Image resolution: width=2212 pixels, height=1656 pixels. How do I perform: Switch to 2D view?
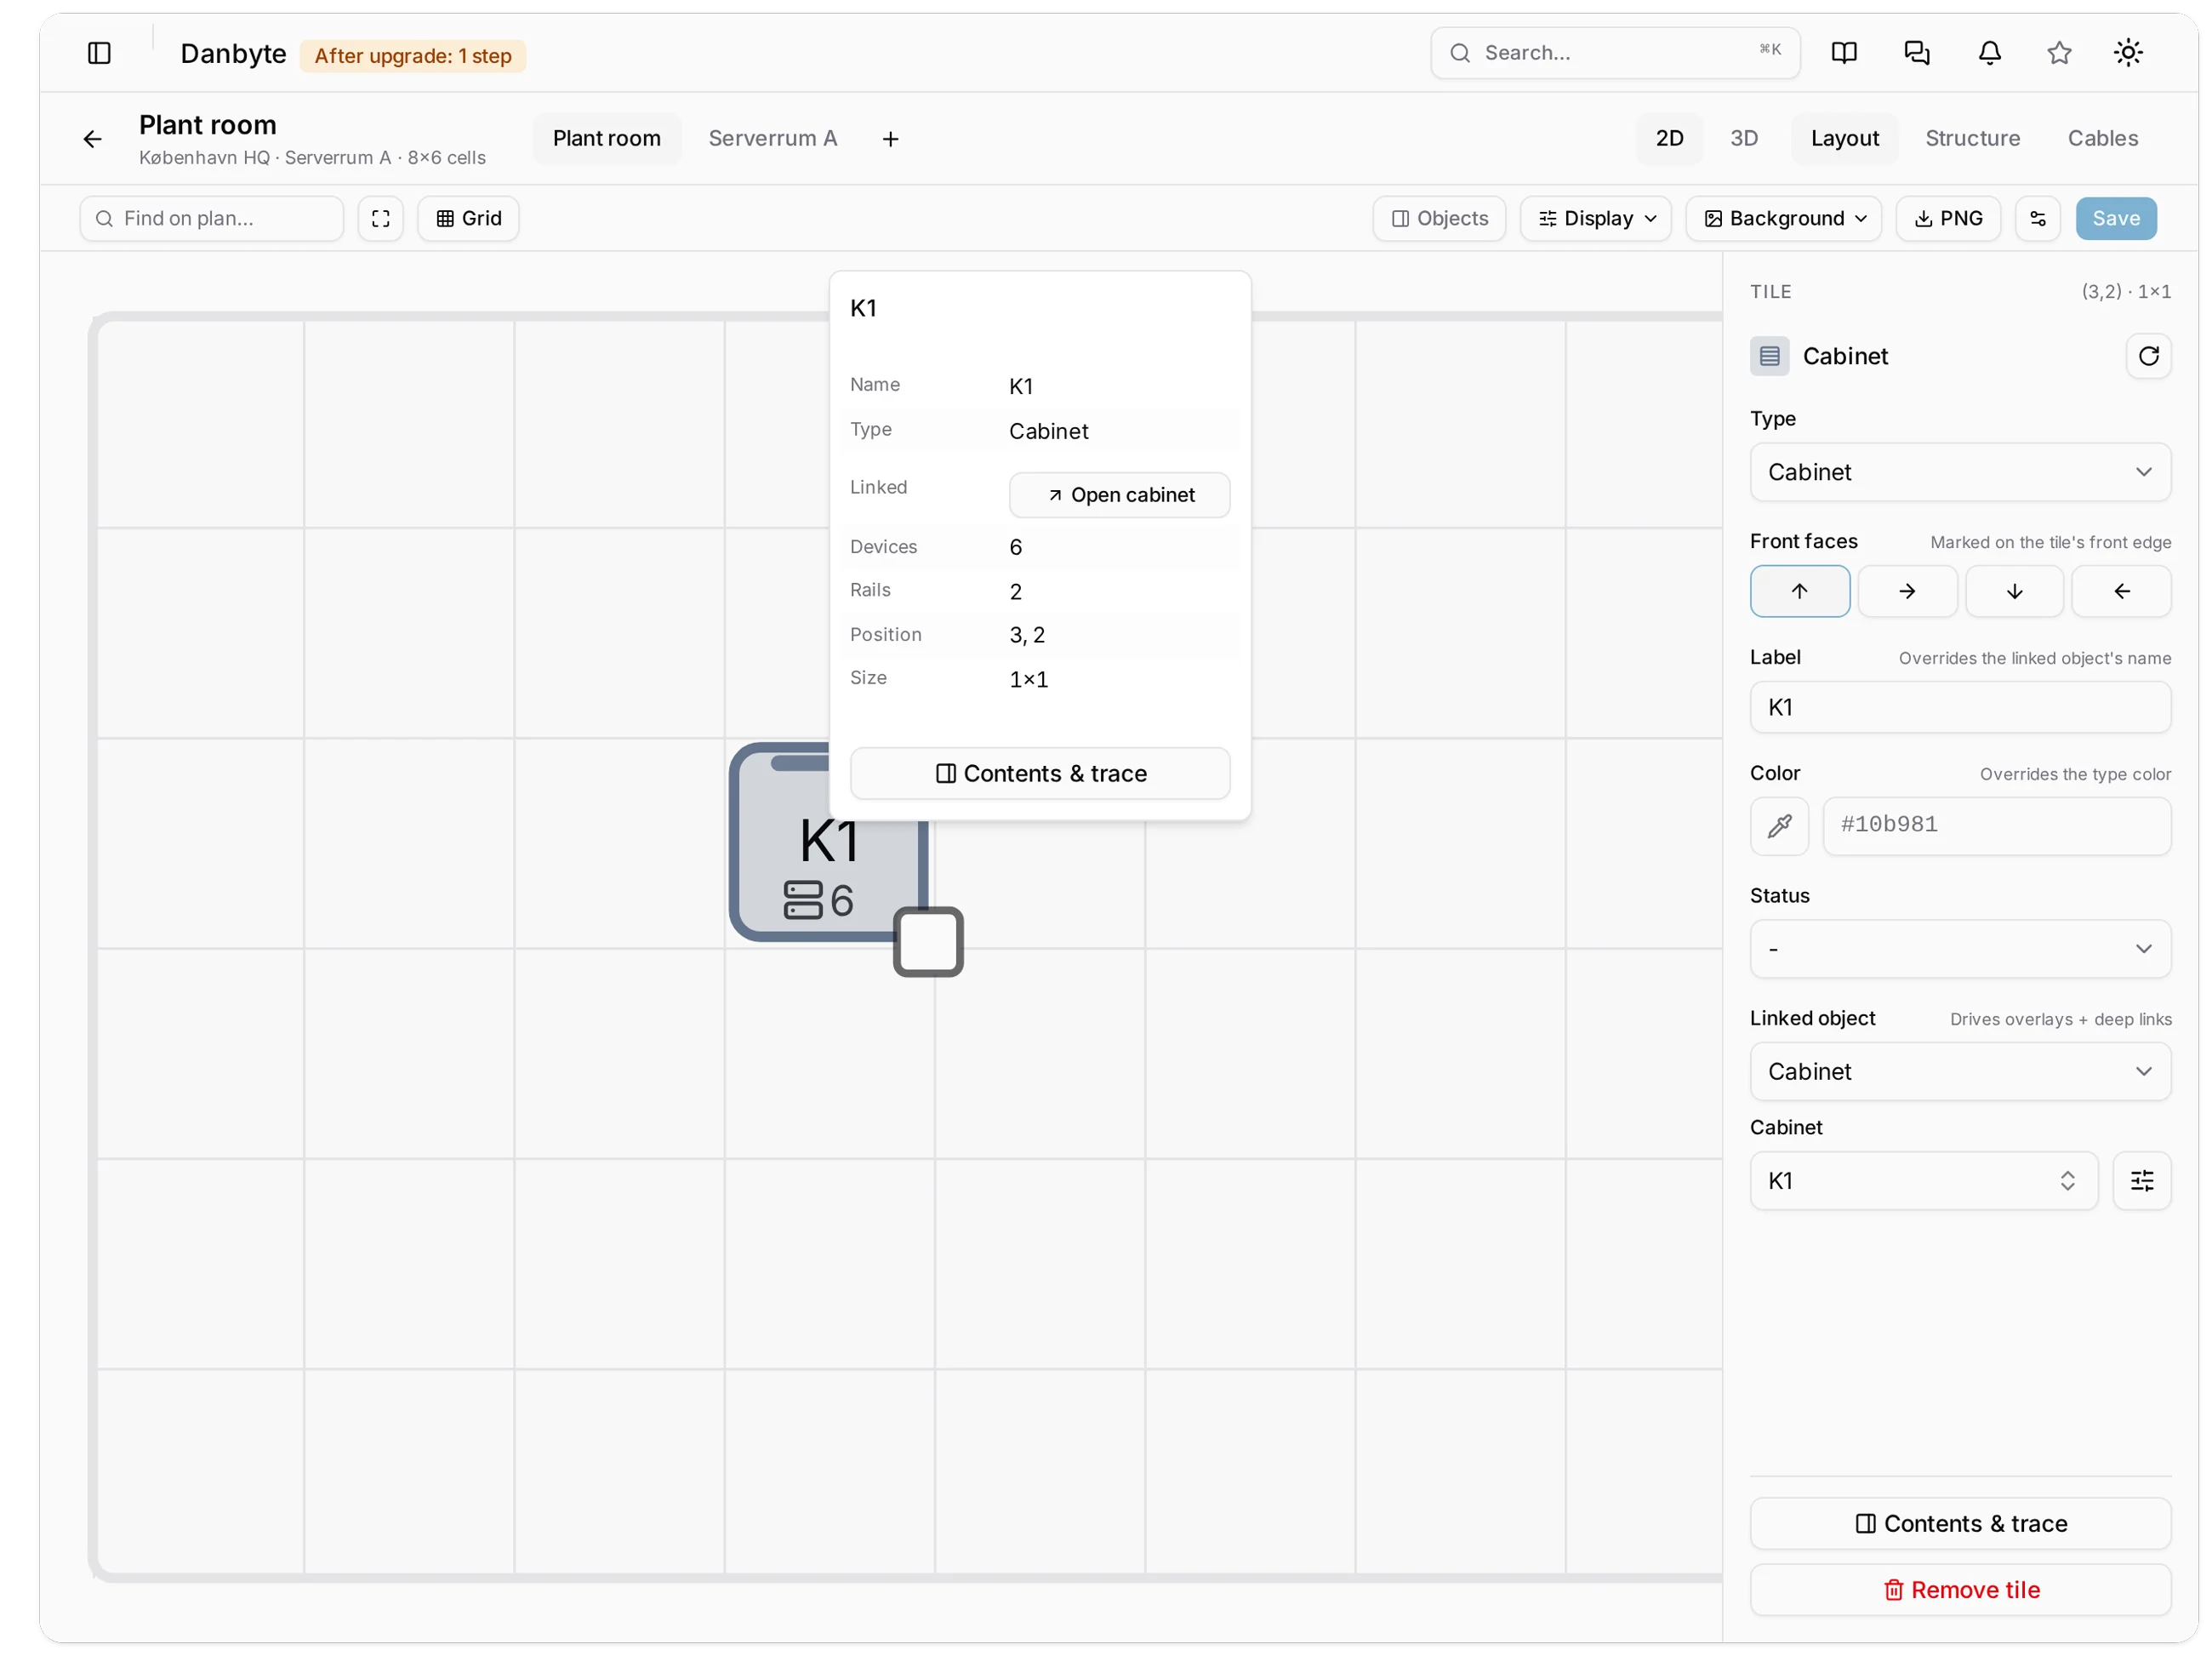pyautogui.click(x=1669, y=138)
